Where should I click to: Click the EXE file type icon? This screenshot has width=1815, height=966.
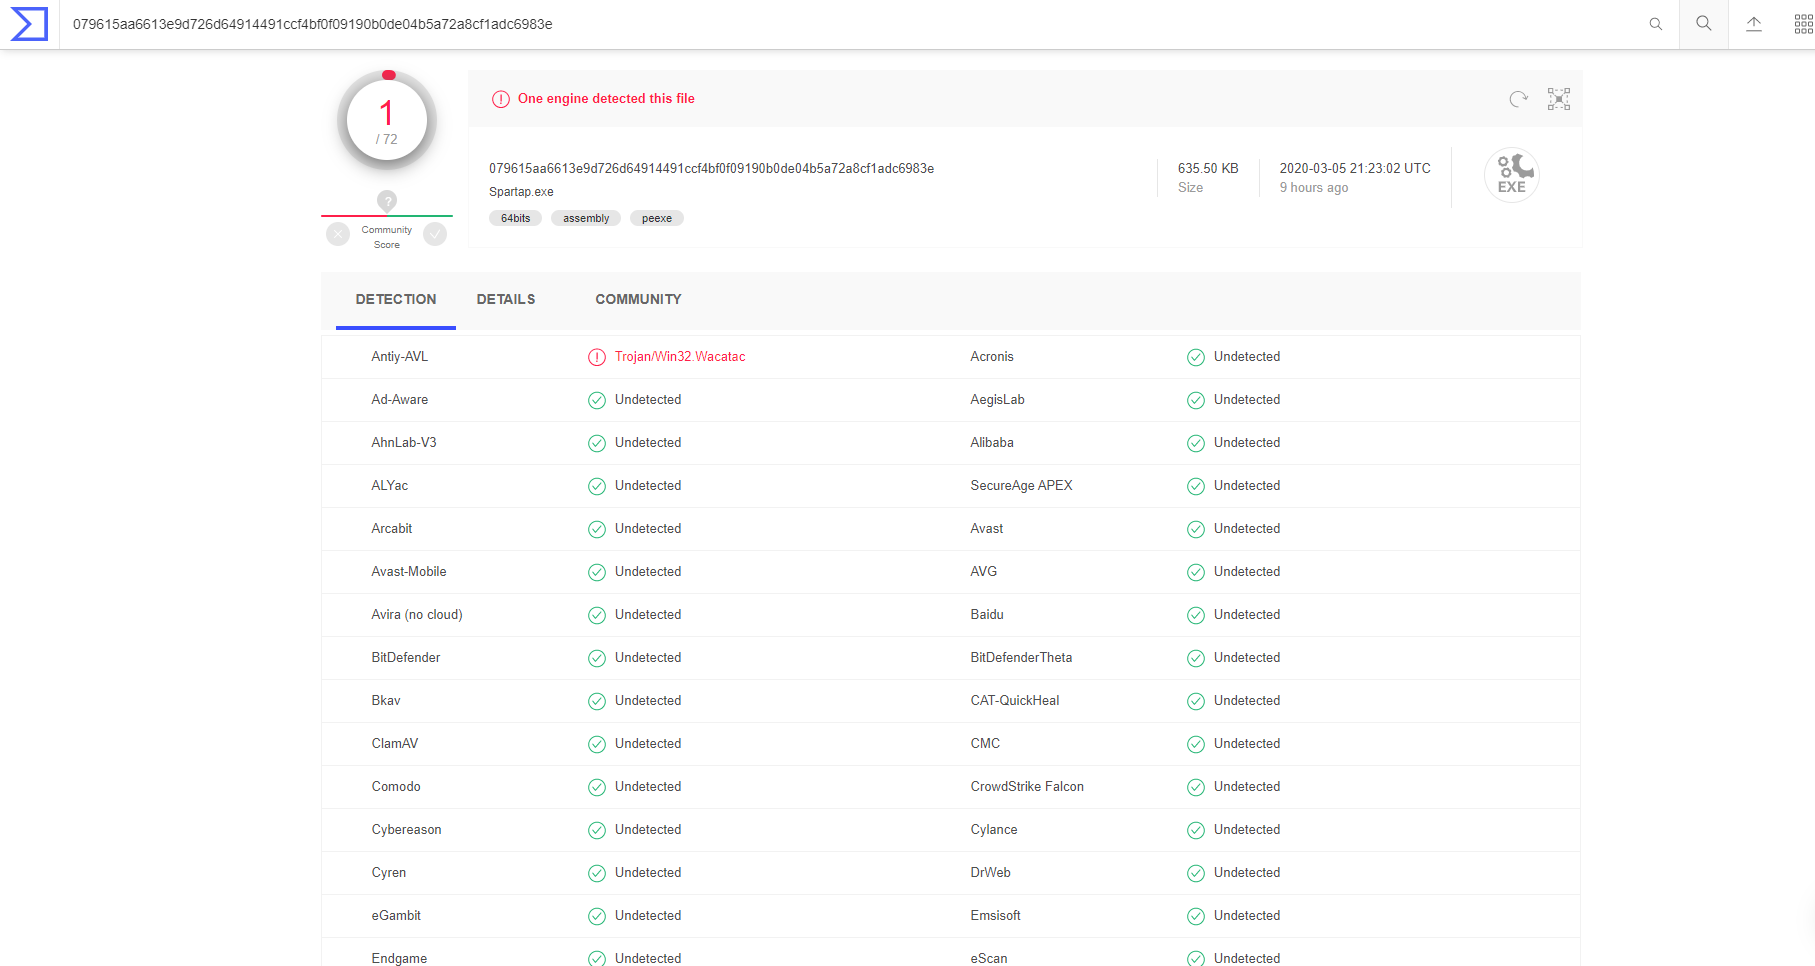click(x=1512, y=175)
